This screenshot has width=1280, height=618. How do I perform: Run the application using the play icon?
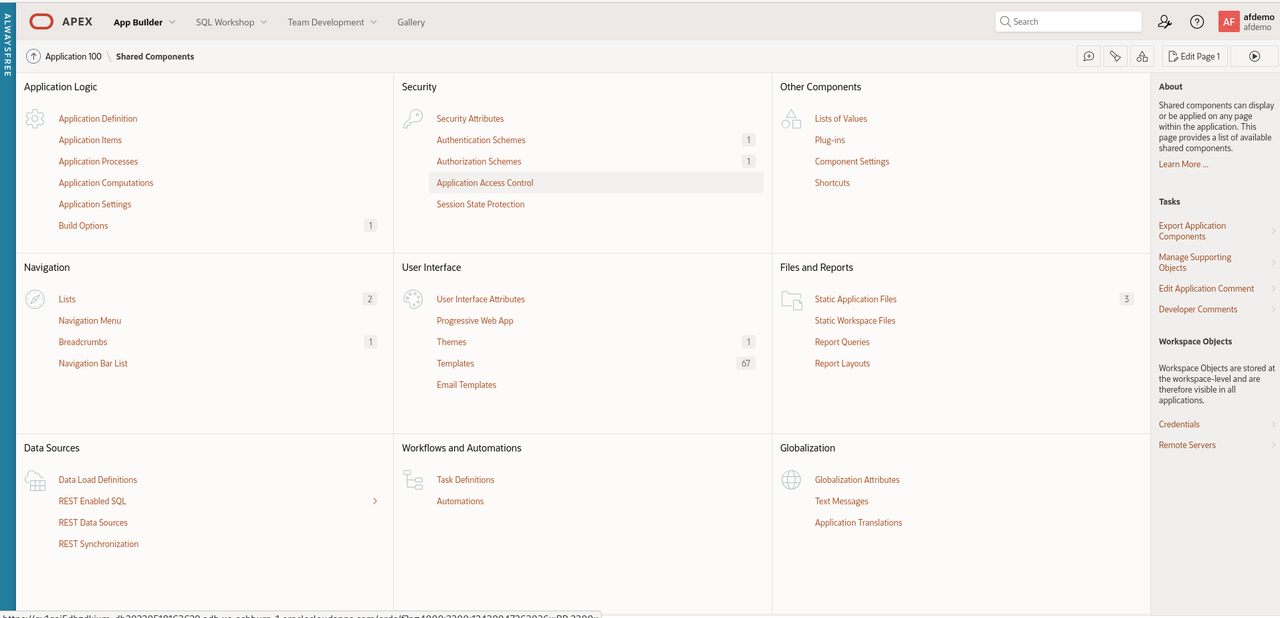1255,56
